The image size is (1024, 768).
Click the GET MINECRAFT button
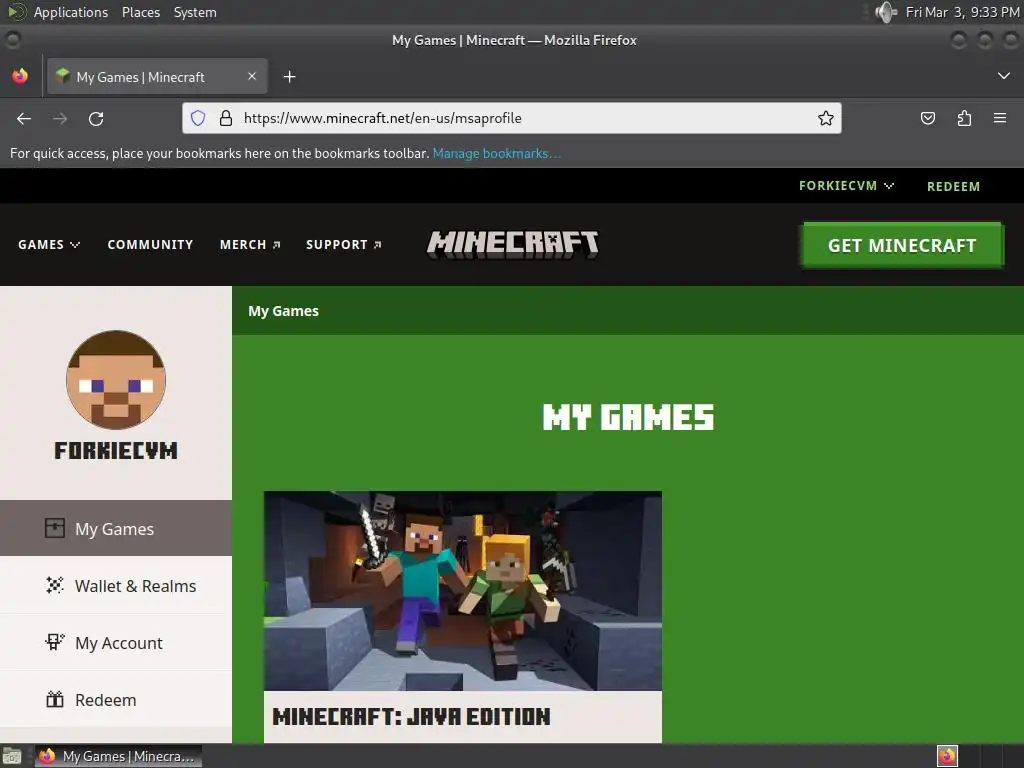pyautogui.click(x=902, y=246)
